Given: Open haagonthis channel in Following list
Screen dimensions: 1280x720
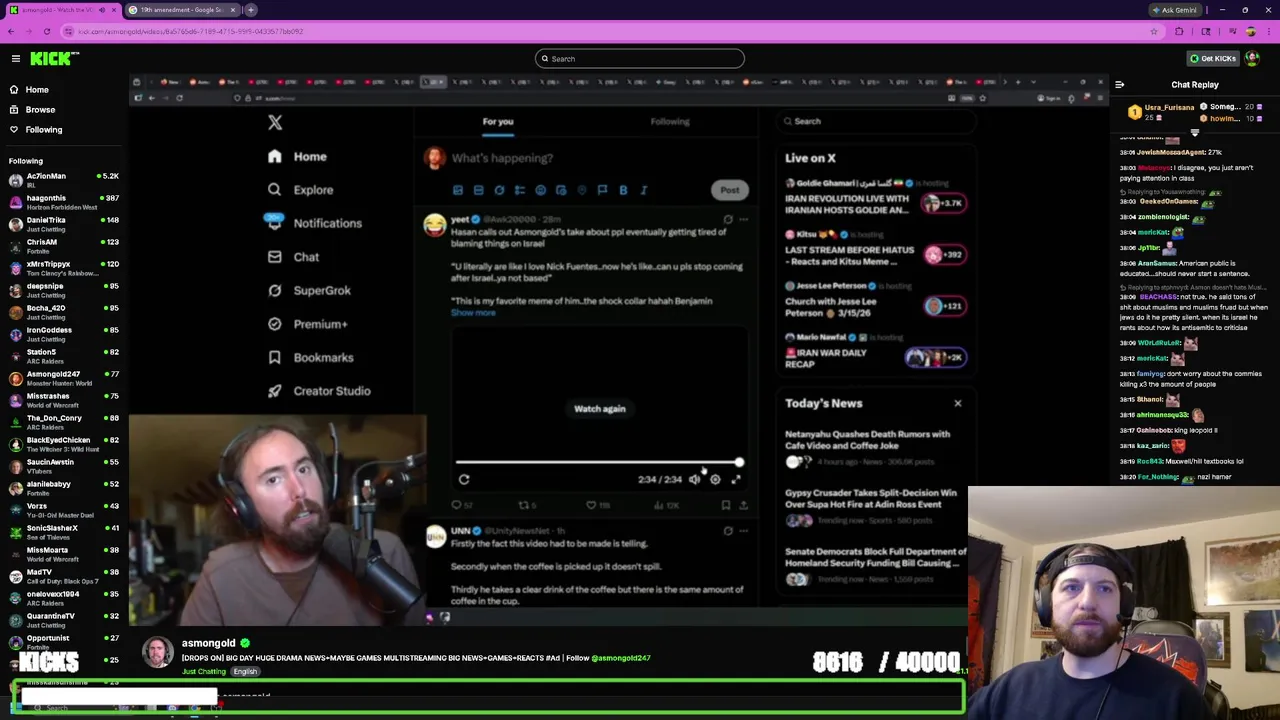Looking at the screenshot, I should point(62,202).
